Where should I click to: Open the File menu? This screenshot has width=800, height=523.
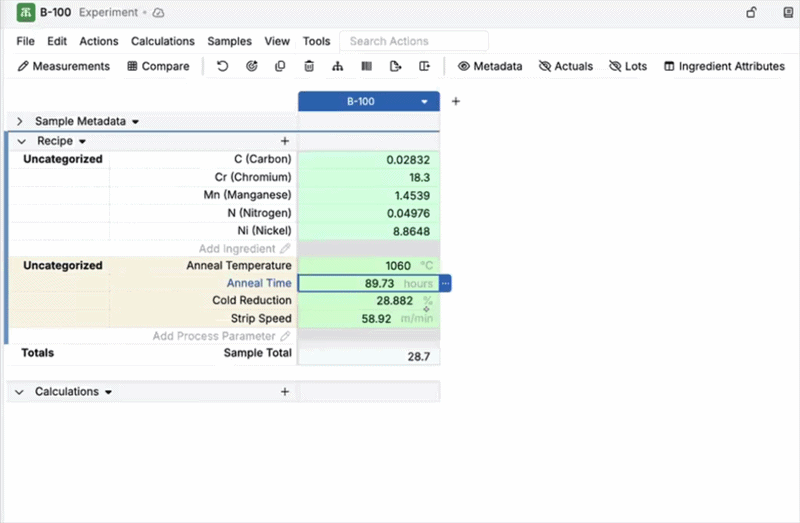pos(26,41)
